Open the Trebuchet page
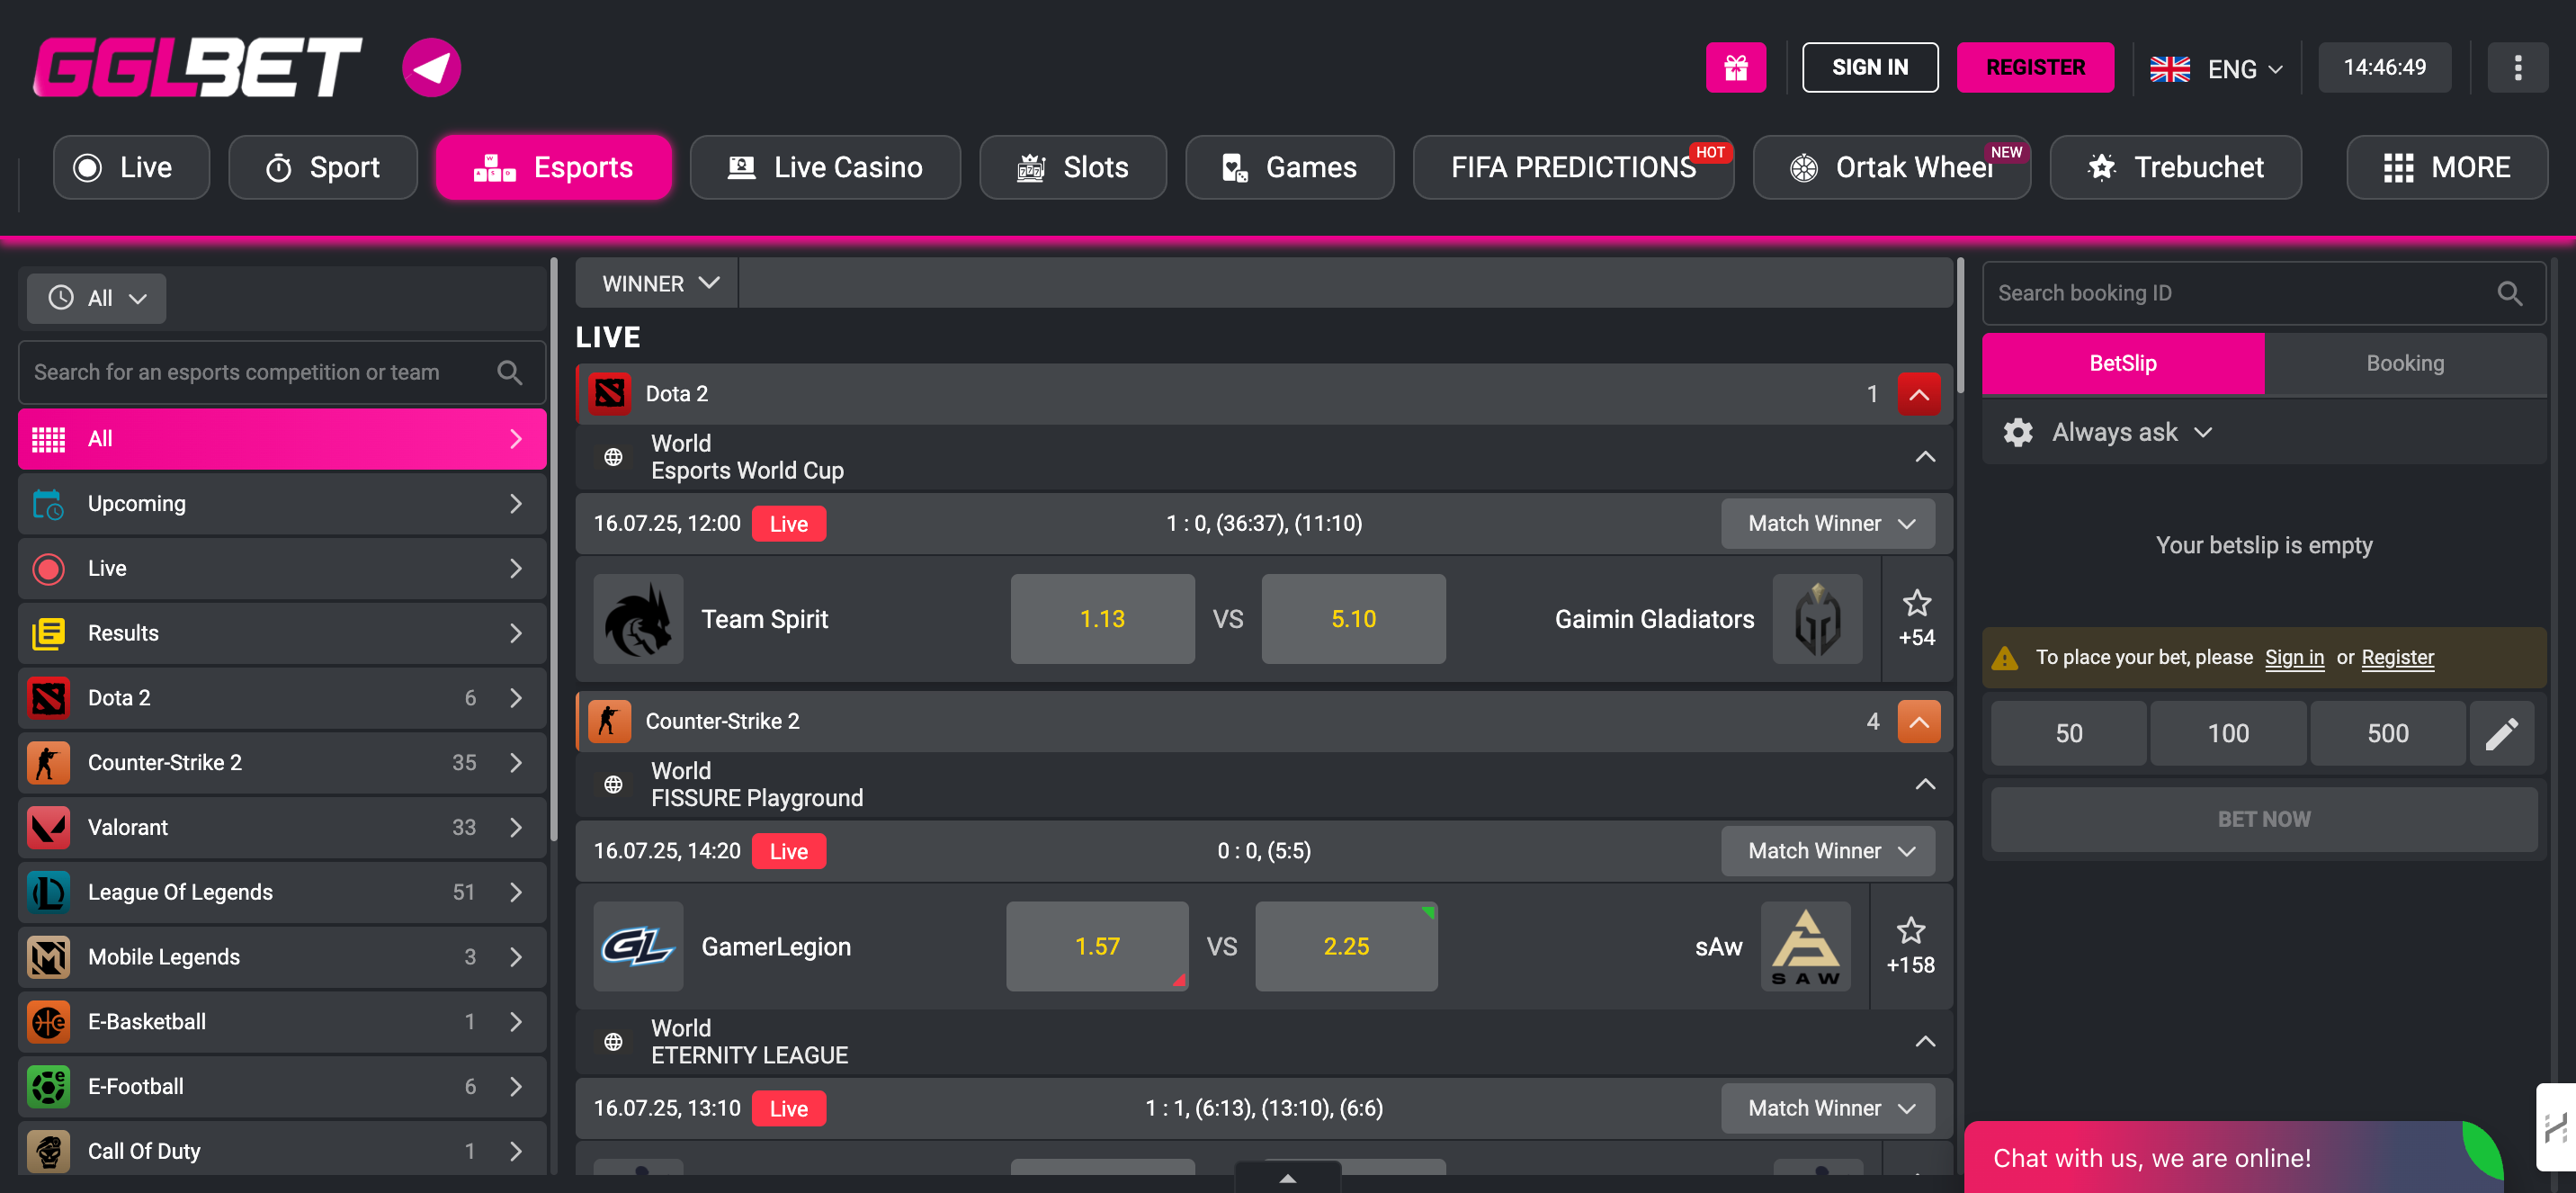Screen dimensions: 2576x1193 click(2175, 167)
